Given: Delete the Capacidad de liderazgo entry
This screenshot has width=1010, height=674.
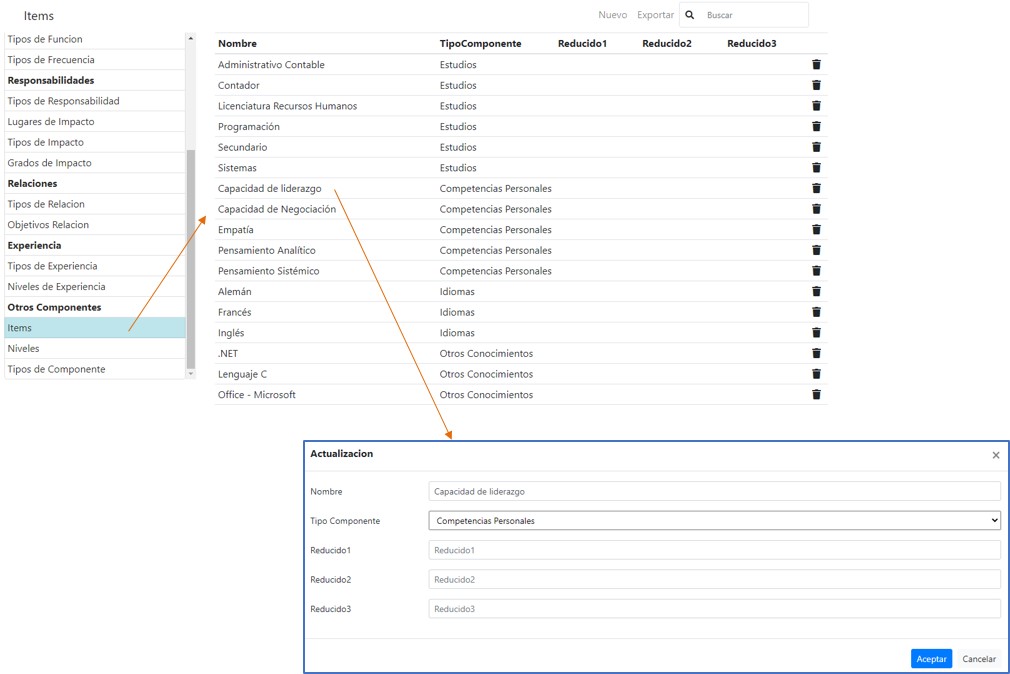Looking at the screenshot, I should pyautogui.click(x=816, y=189).
